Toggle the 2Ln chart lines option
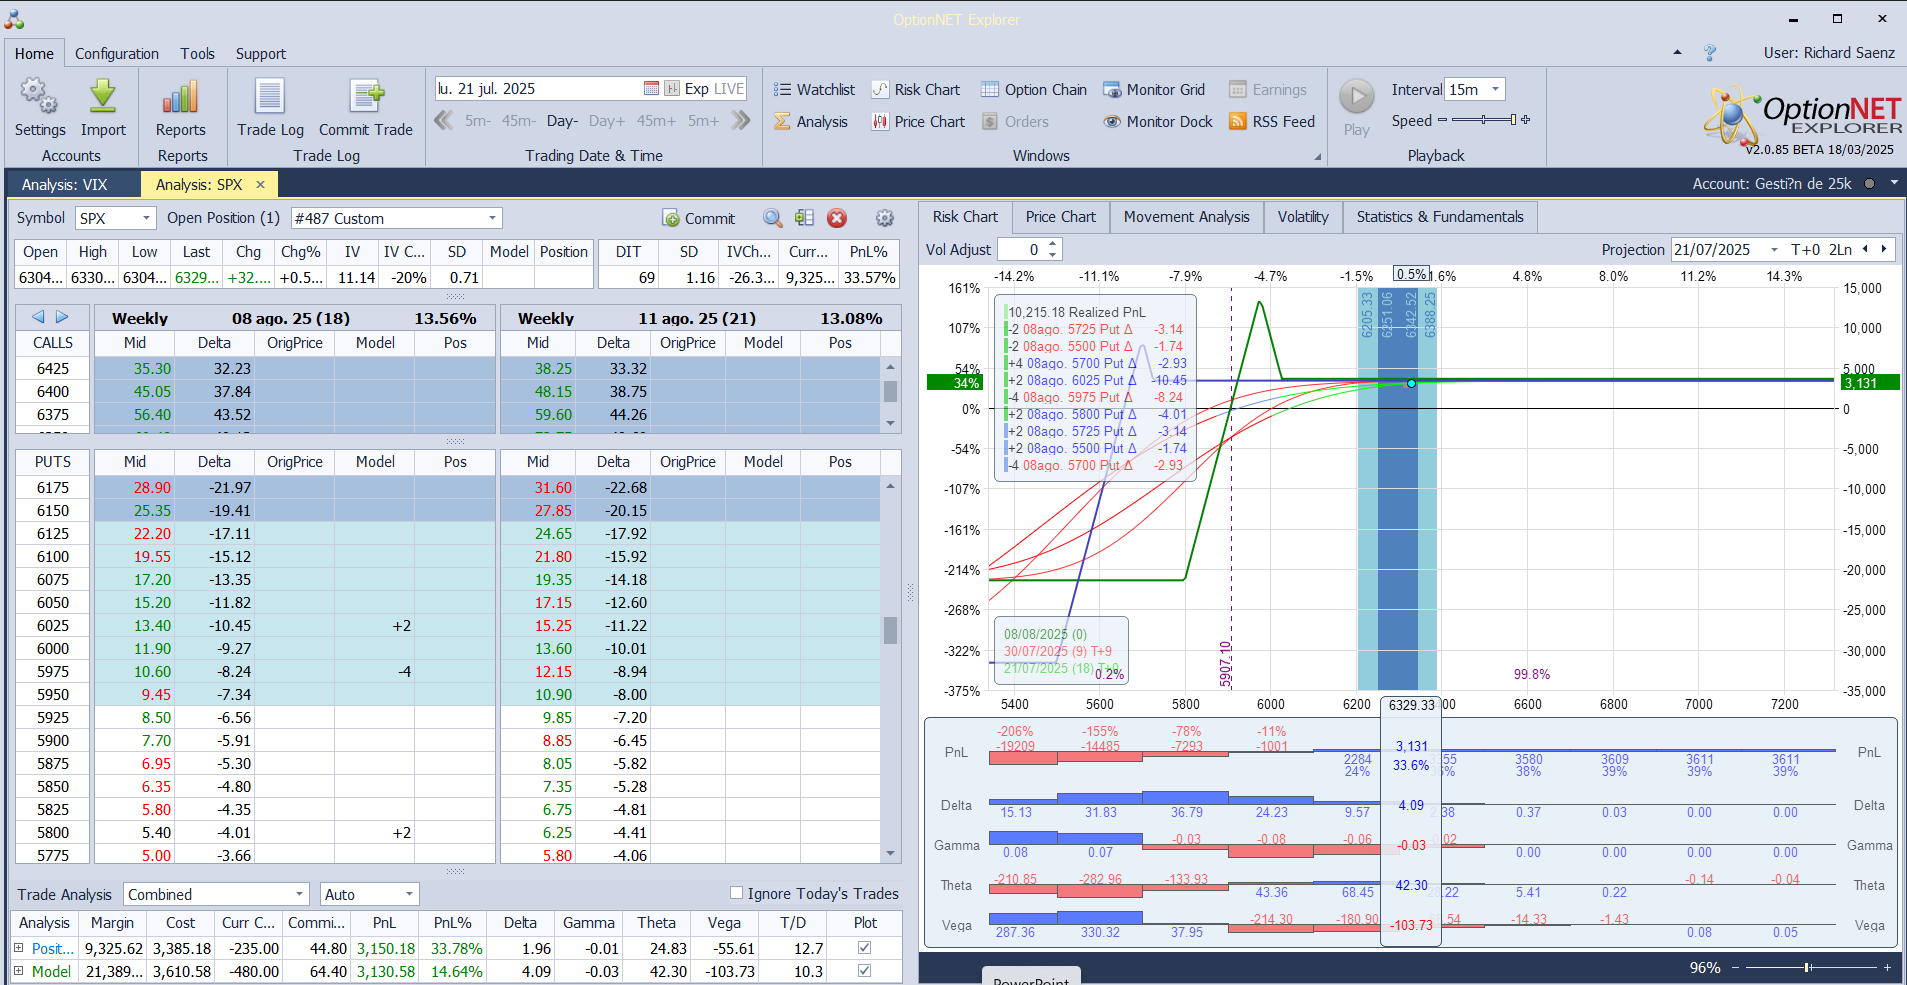Viewport: 1907px width, 985px height. 1841,250
